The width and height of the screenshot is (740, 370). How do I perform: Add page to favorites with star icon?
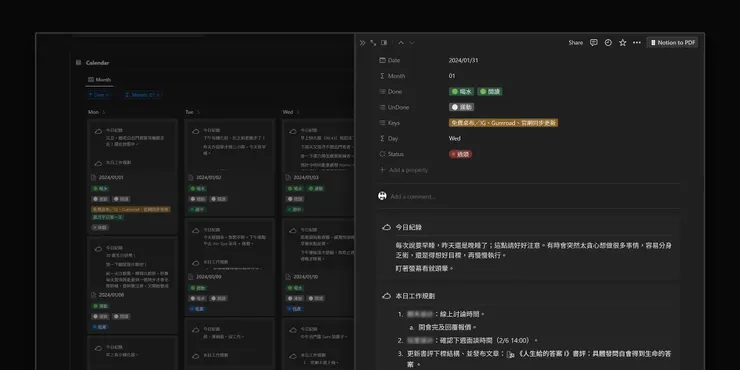pos(622,42)
